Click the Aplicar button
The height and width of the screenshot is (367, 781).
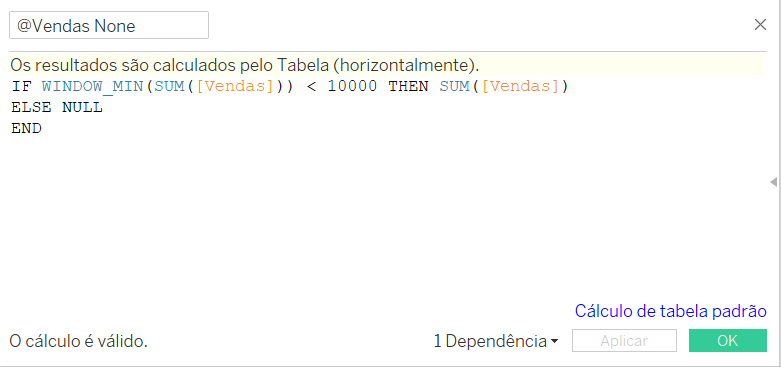(624, 341)
